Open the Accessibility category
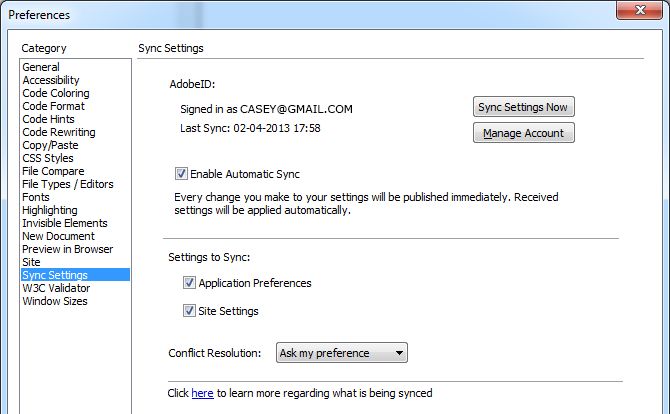 pos(51,80)
